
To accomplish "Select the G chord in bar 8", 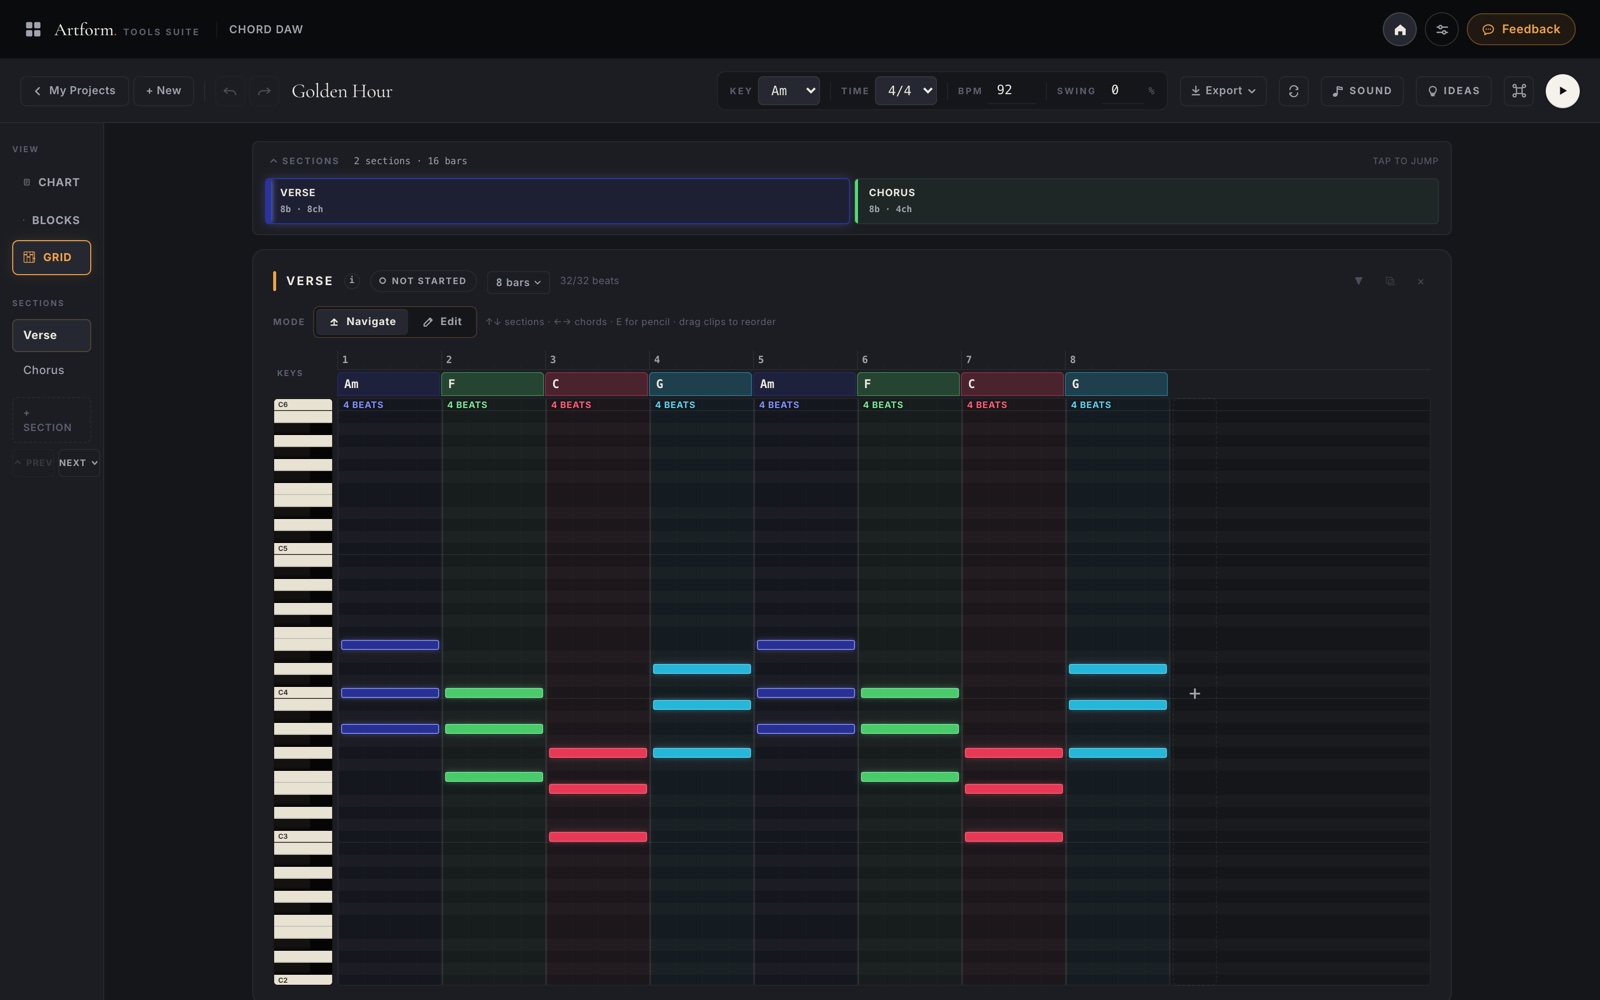I will click(1117, 384).
